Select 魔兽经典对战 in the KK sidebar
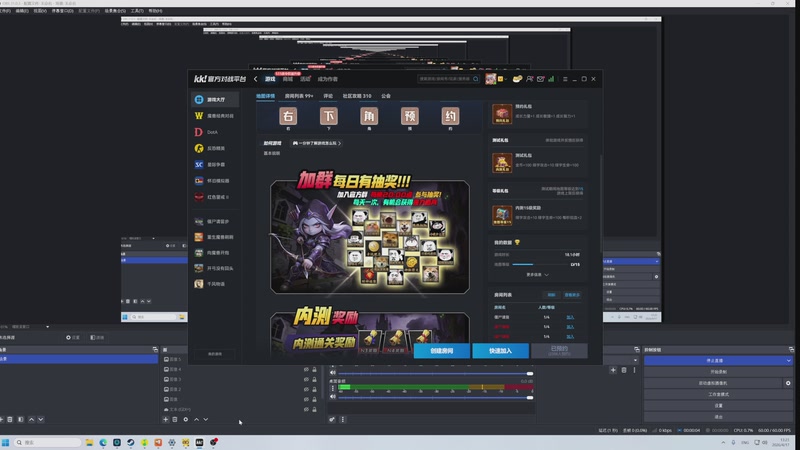The image size is (800, 450). (x=215, y=116)
